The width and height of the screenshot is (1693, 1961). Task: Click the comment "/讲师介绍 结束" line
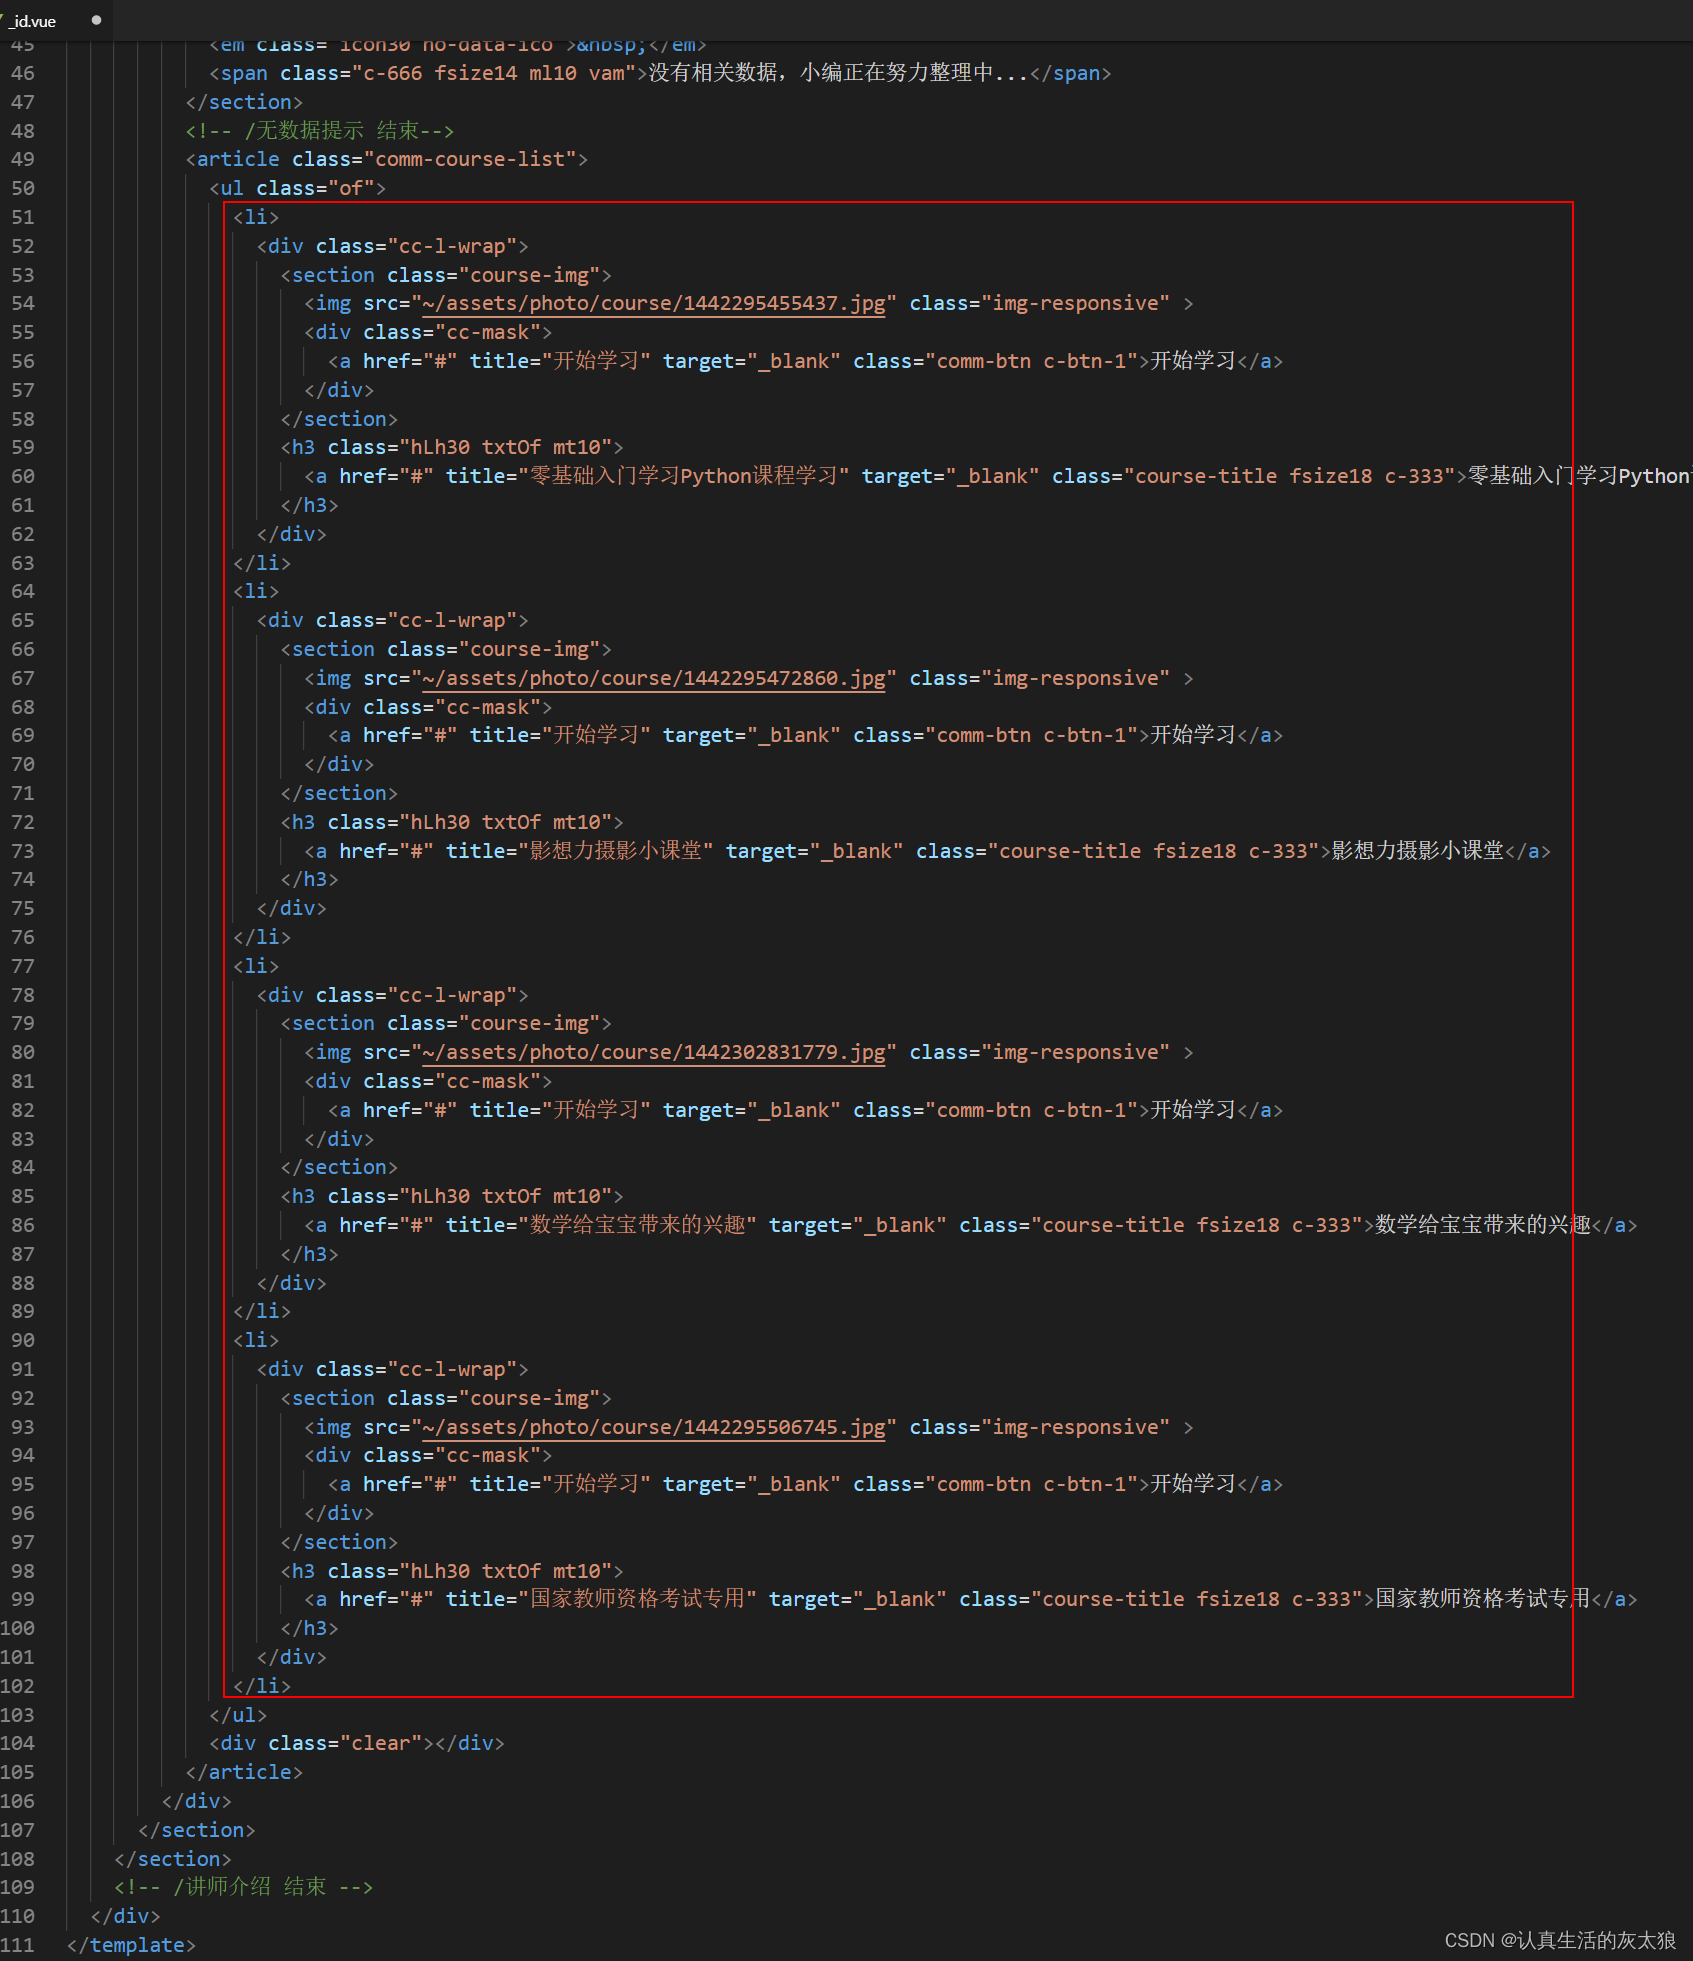click(243, 1887)
